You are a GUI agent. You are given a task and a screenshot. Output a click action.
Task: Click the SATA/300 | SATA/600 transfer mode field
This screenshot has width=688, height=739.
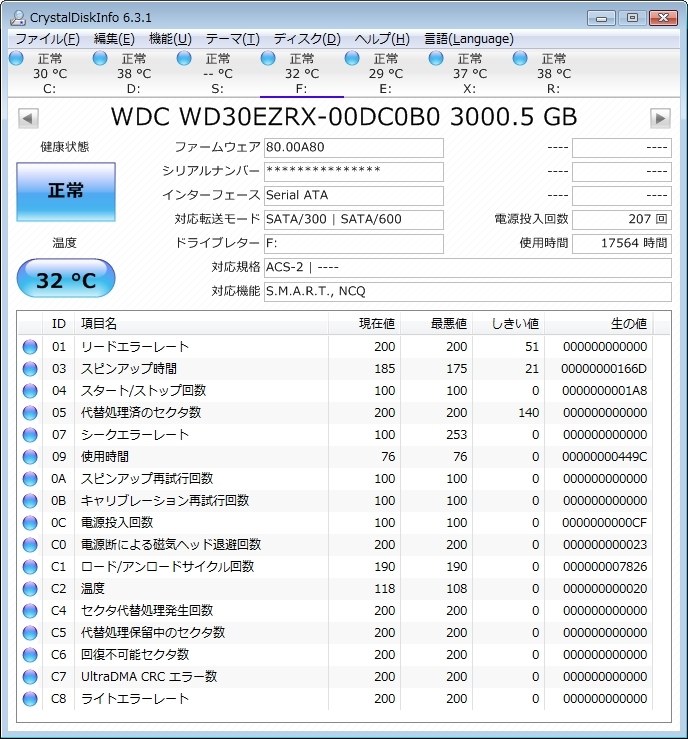(x=353, y=220)
